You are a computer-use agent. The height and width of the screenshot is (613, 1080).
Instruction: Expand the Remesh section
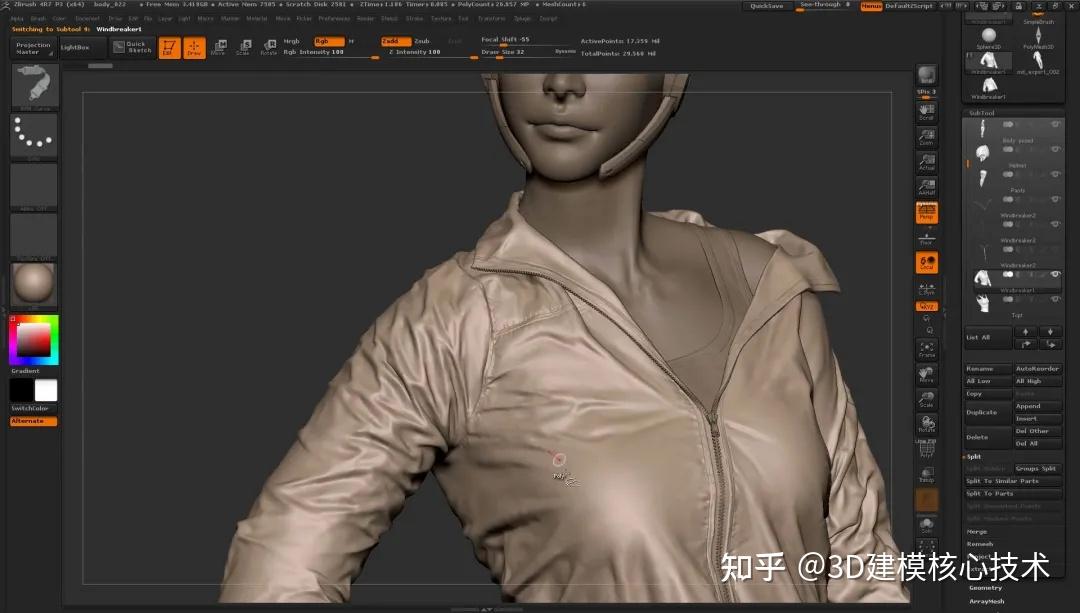(979, 544)
